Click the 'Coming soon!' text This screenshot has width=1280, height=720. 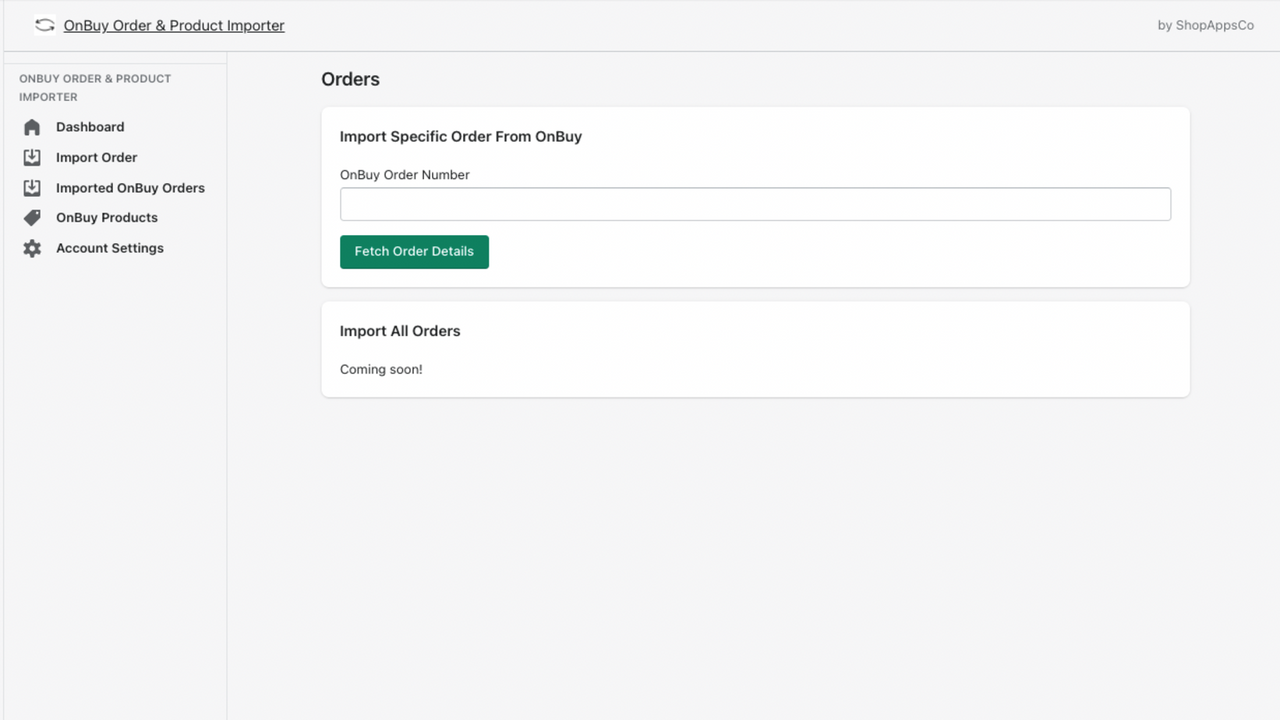(x=381, y=370)
